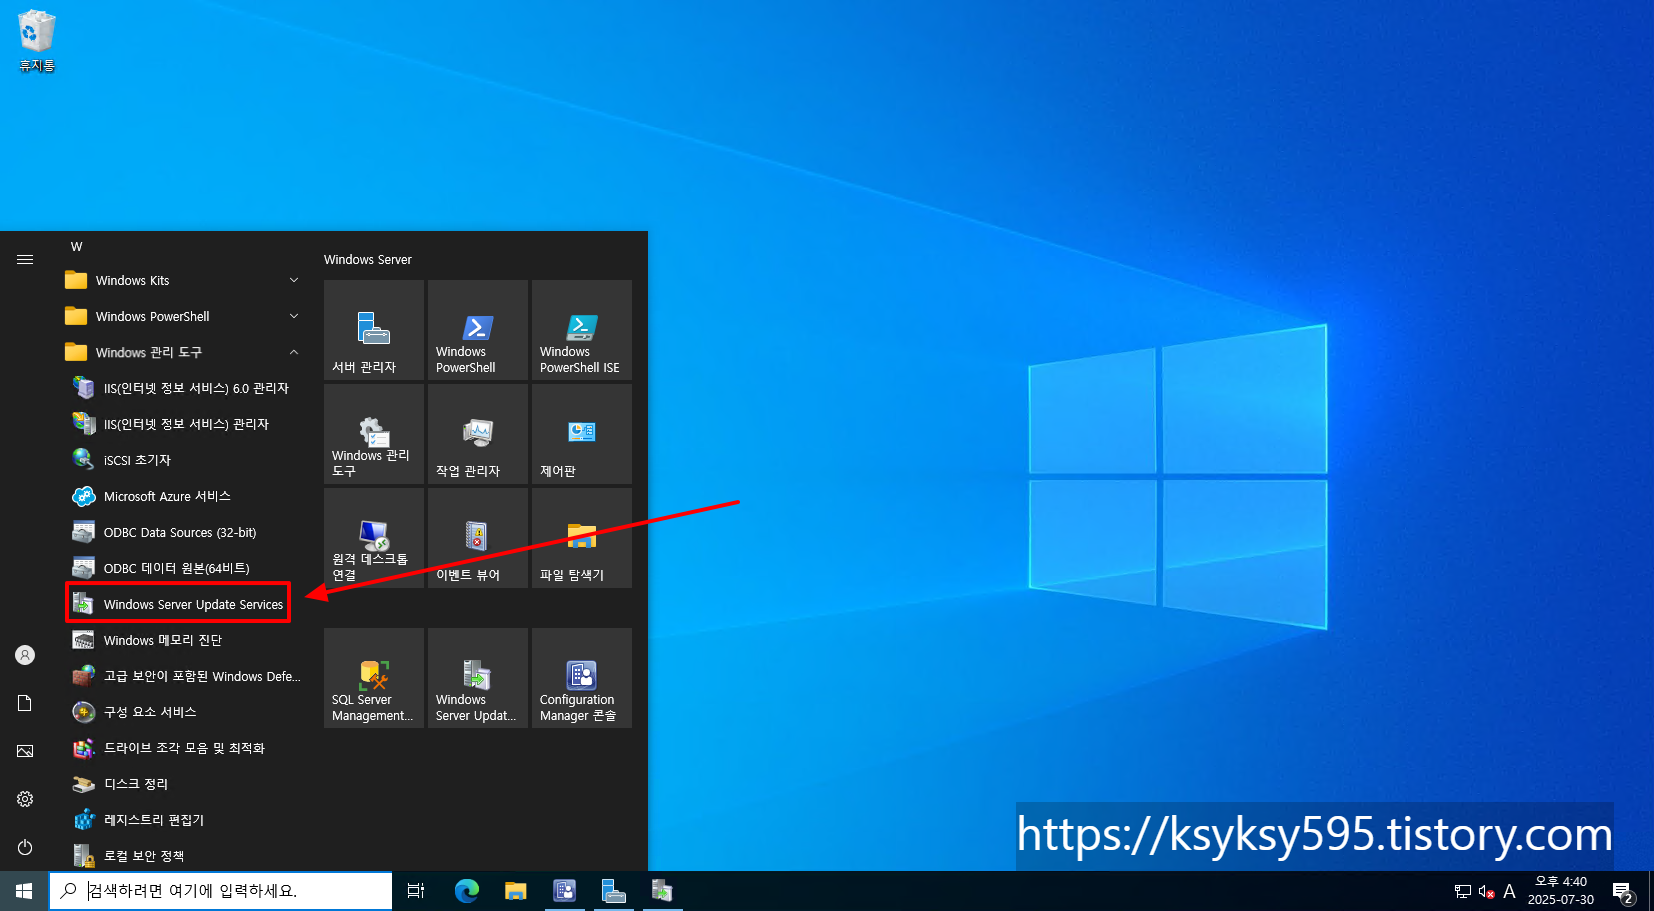Open Configuration Manager from the taskbar
This screenshot has height=911, width=1654.
(x=565, y=891)
